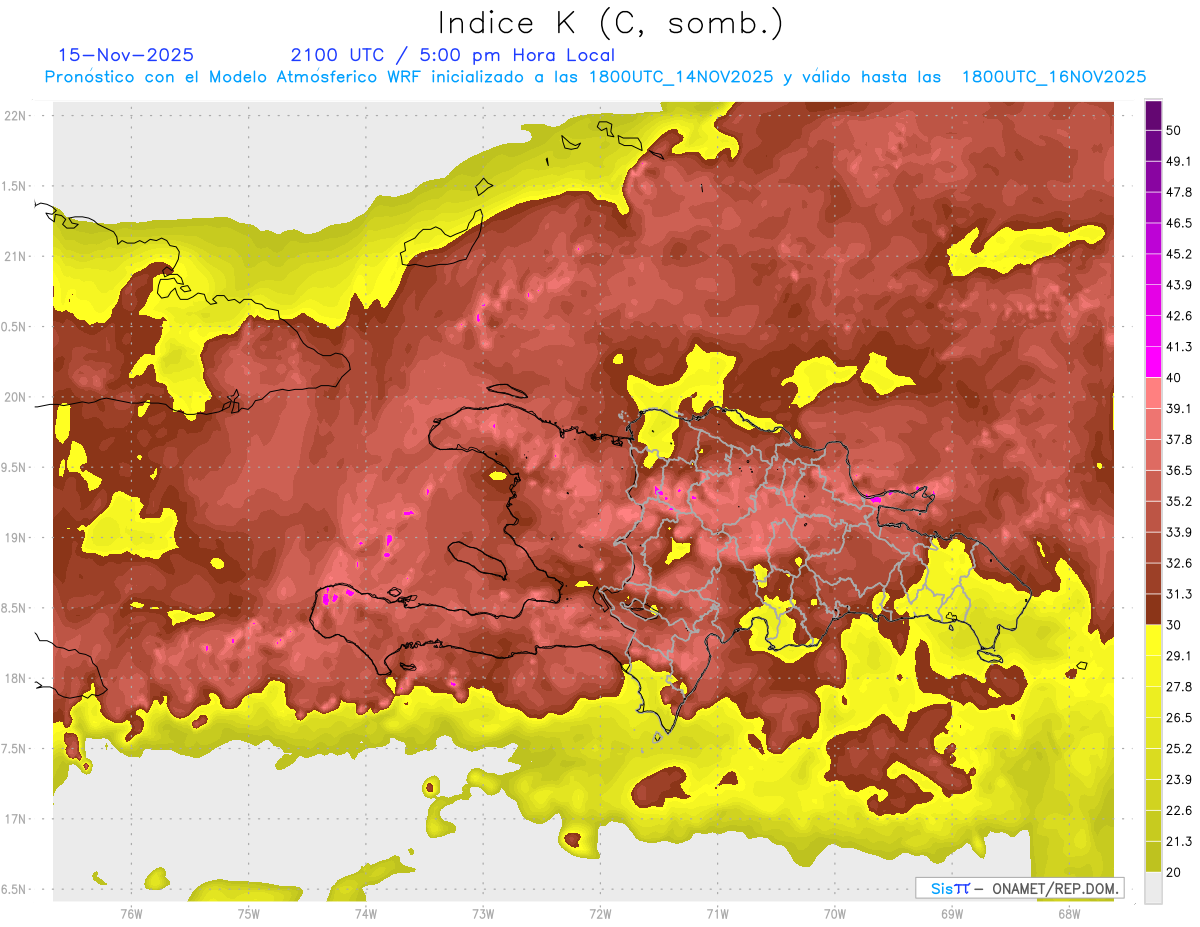Click latitude axis label '19N'
Image resolution: width=1200 pixels, height=927 pixels.
(x=16, y=538)
